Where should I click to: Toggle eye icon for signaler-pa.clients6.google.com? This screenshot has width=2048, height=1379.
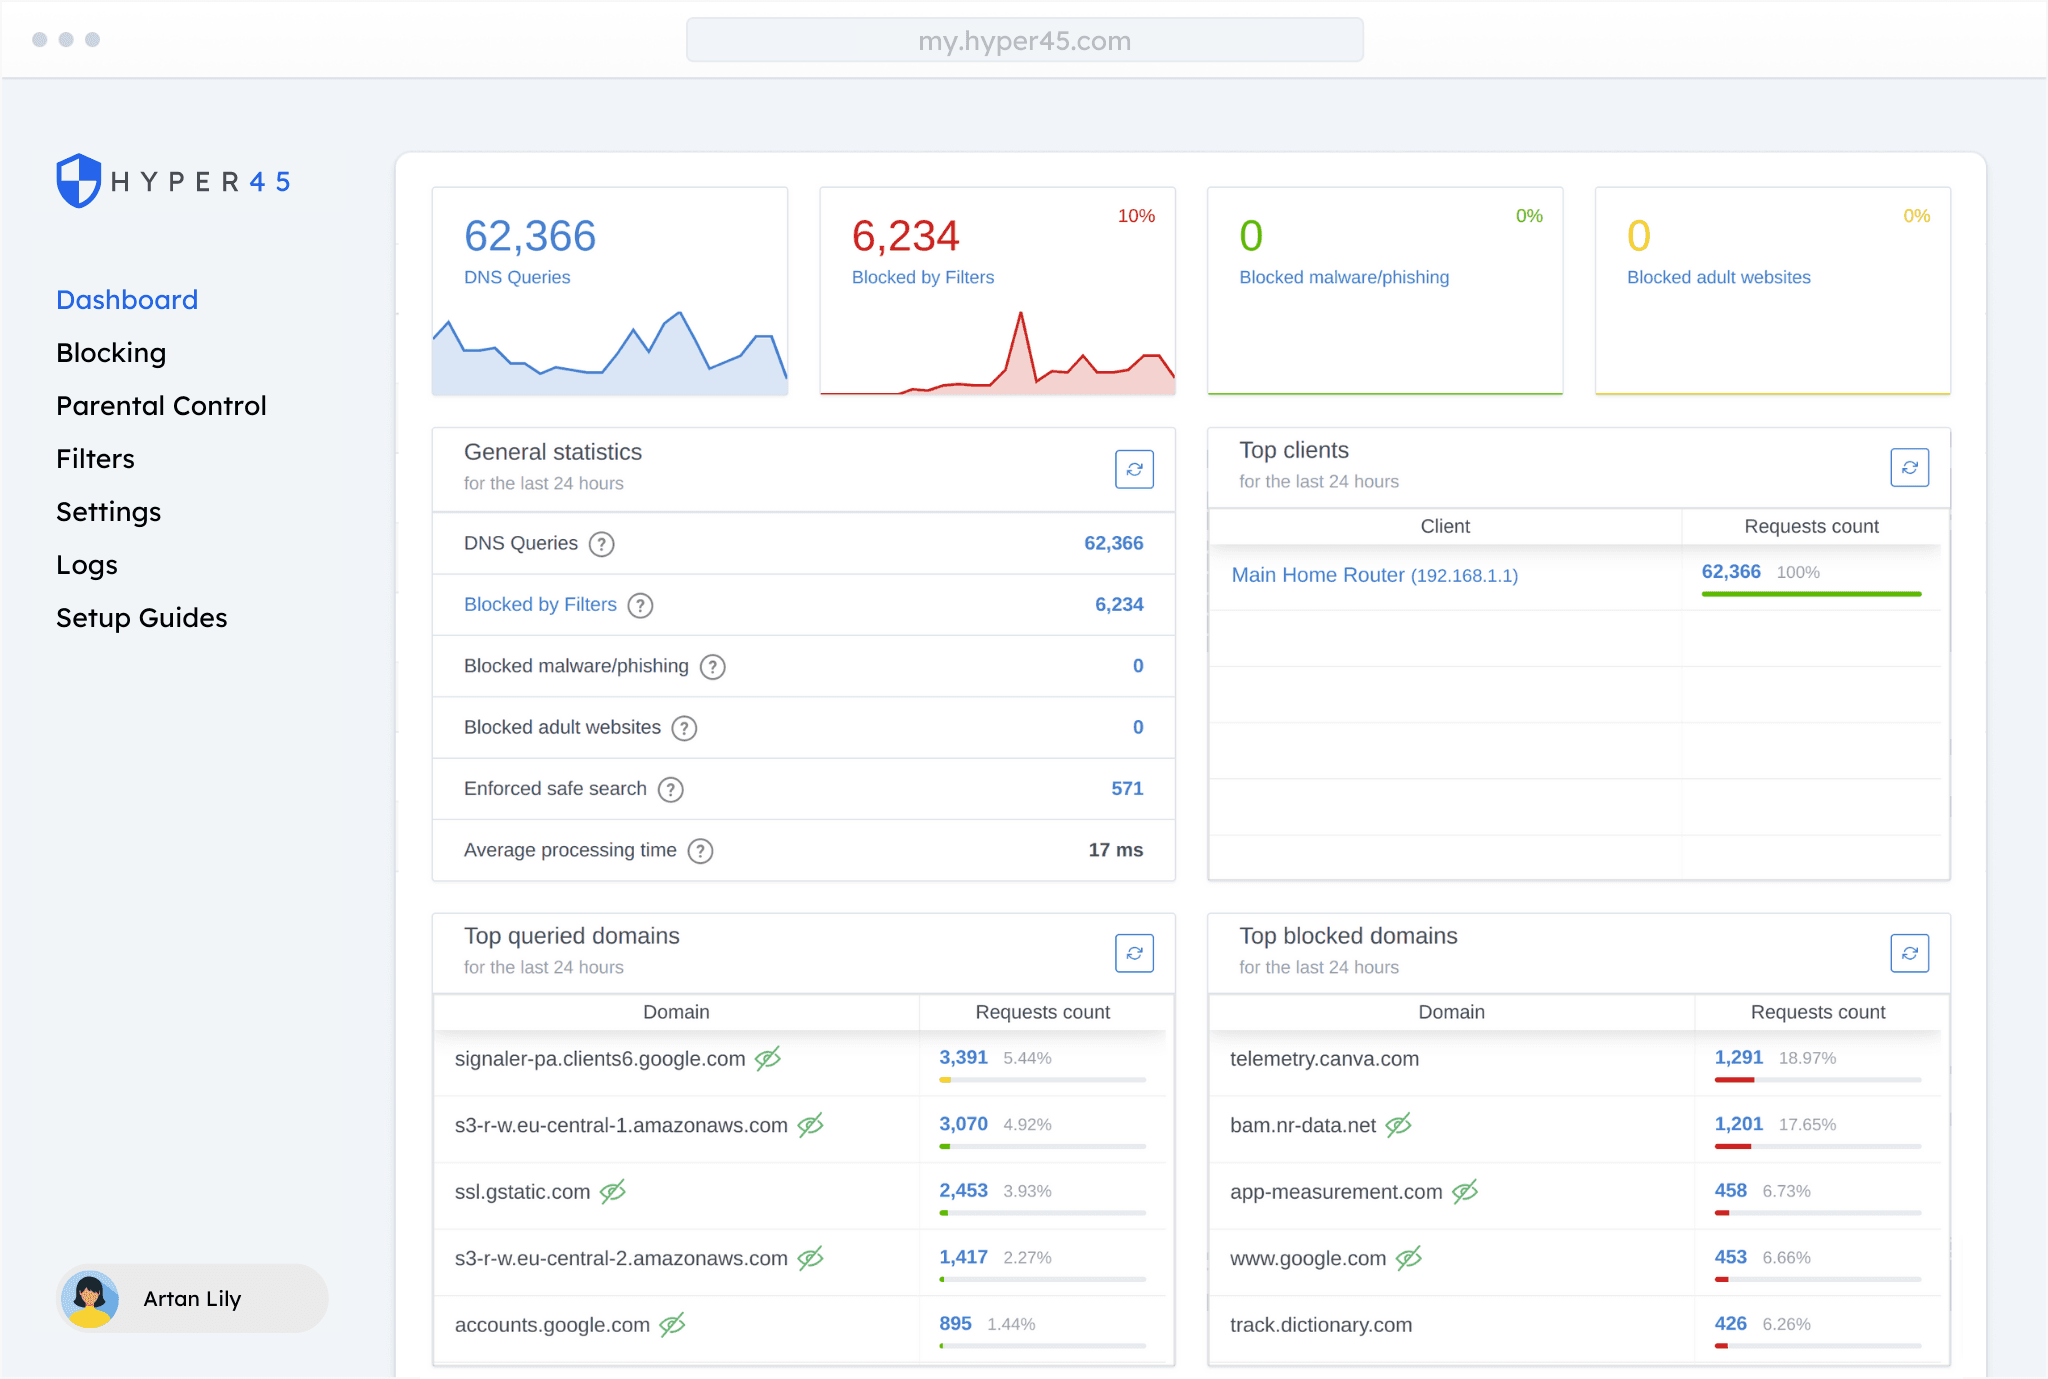[768, 1059]
